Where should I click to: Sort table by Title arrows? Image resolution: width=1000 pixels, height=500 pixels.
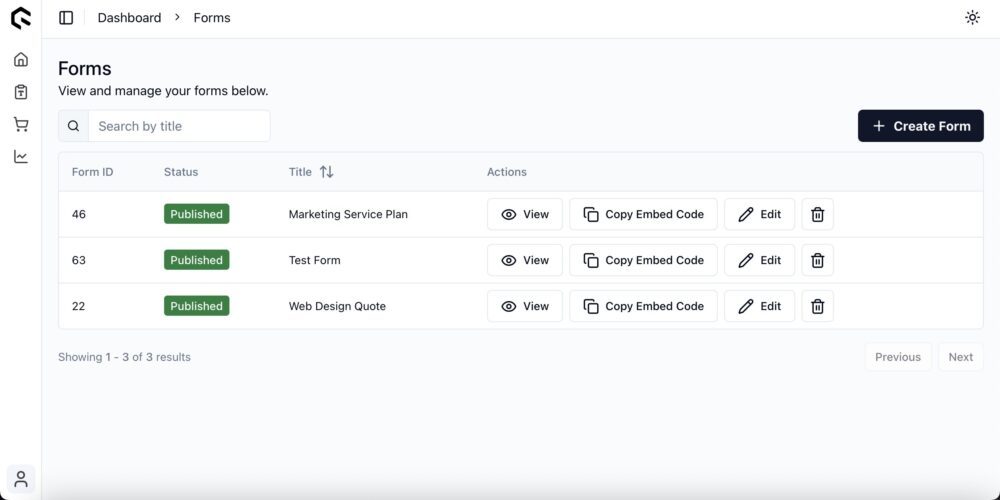click(x=327, y=172)
